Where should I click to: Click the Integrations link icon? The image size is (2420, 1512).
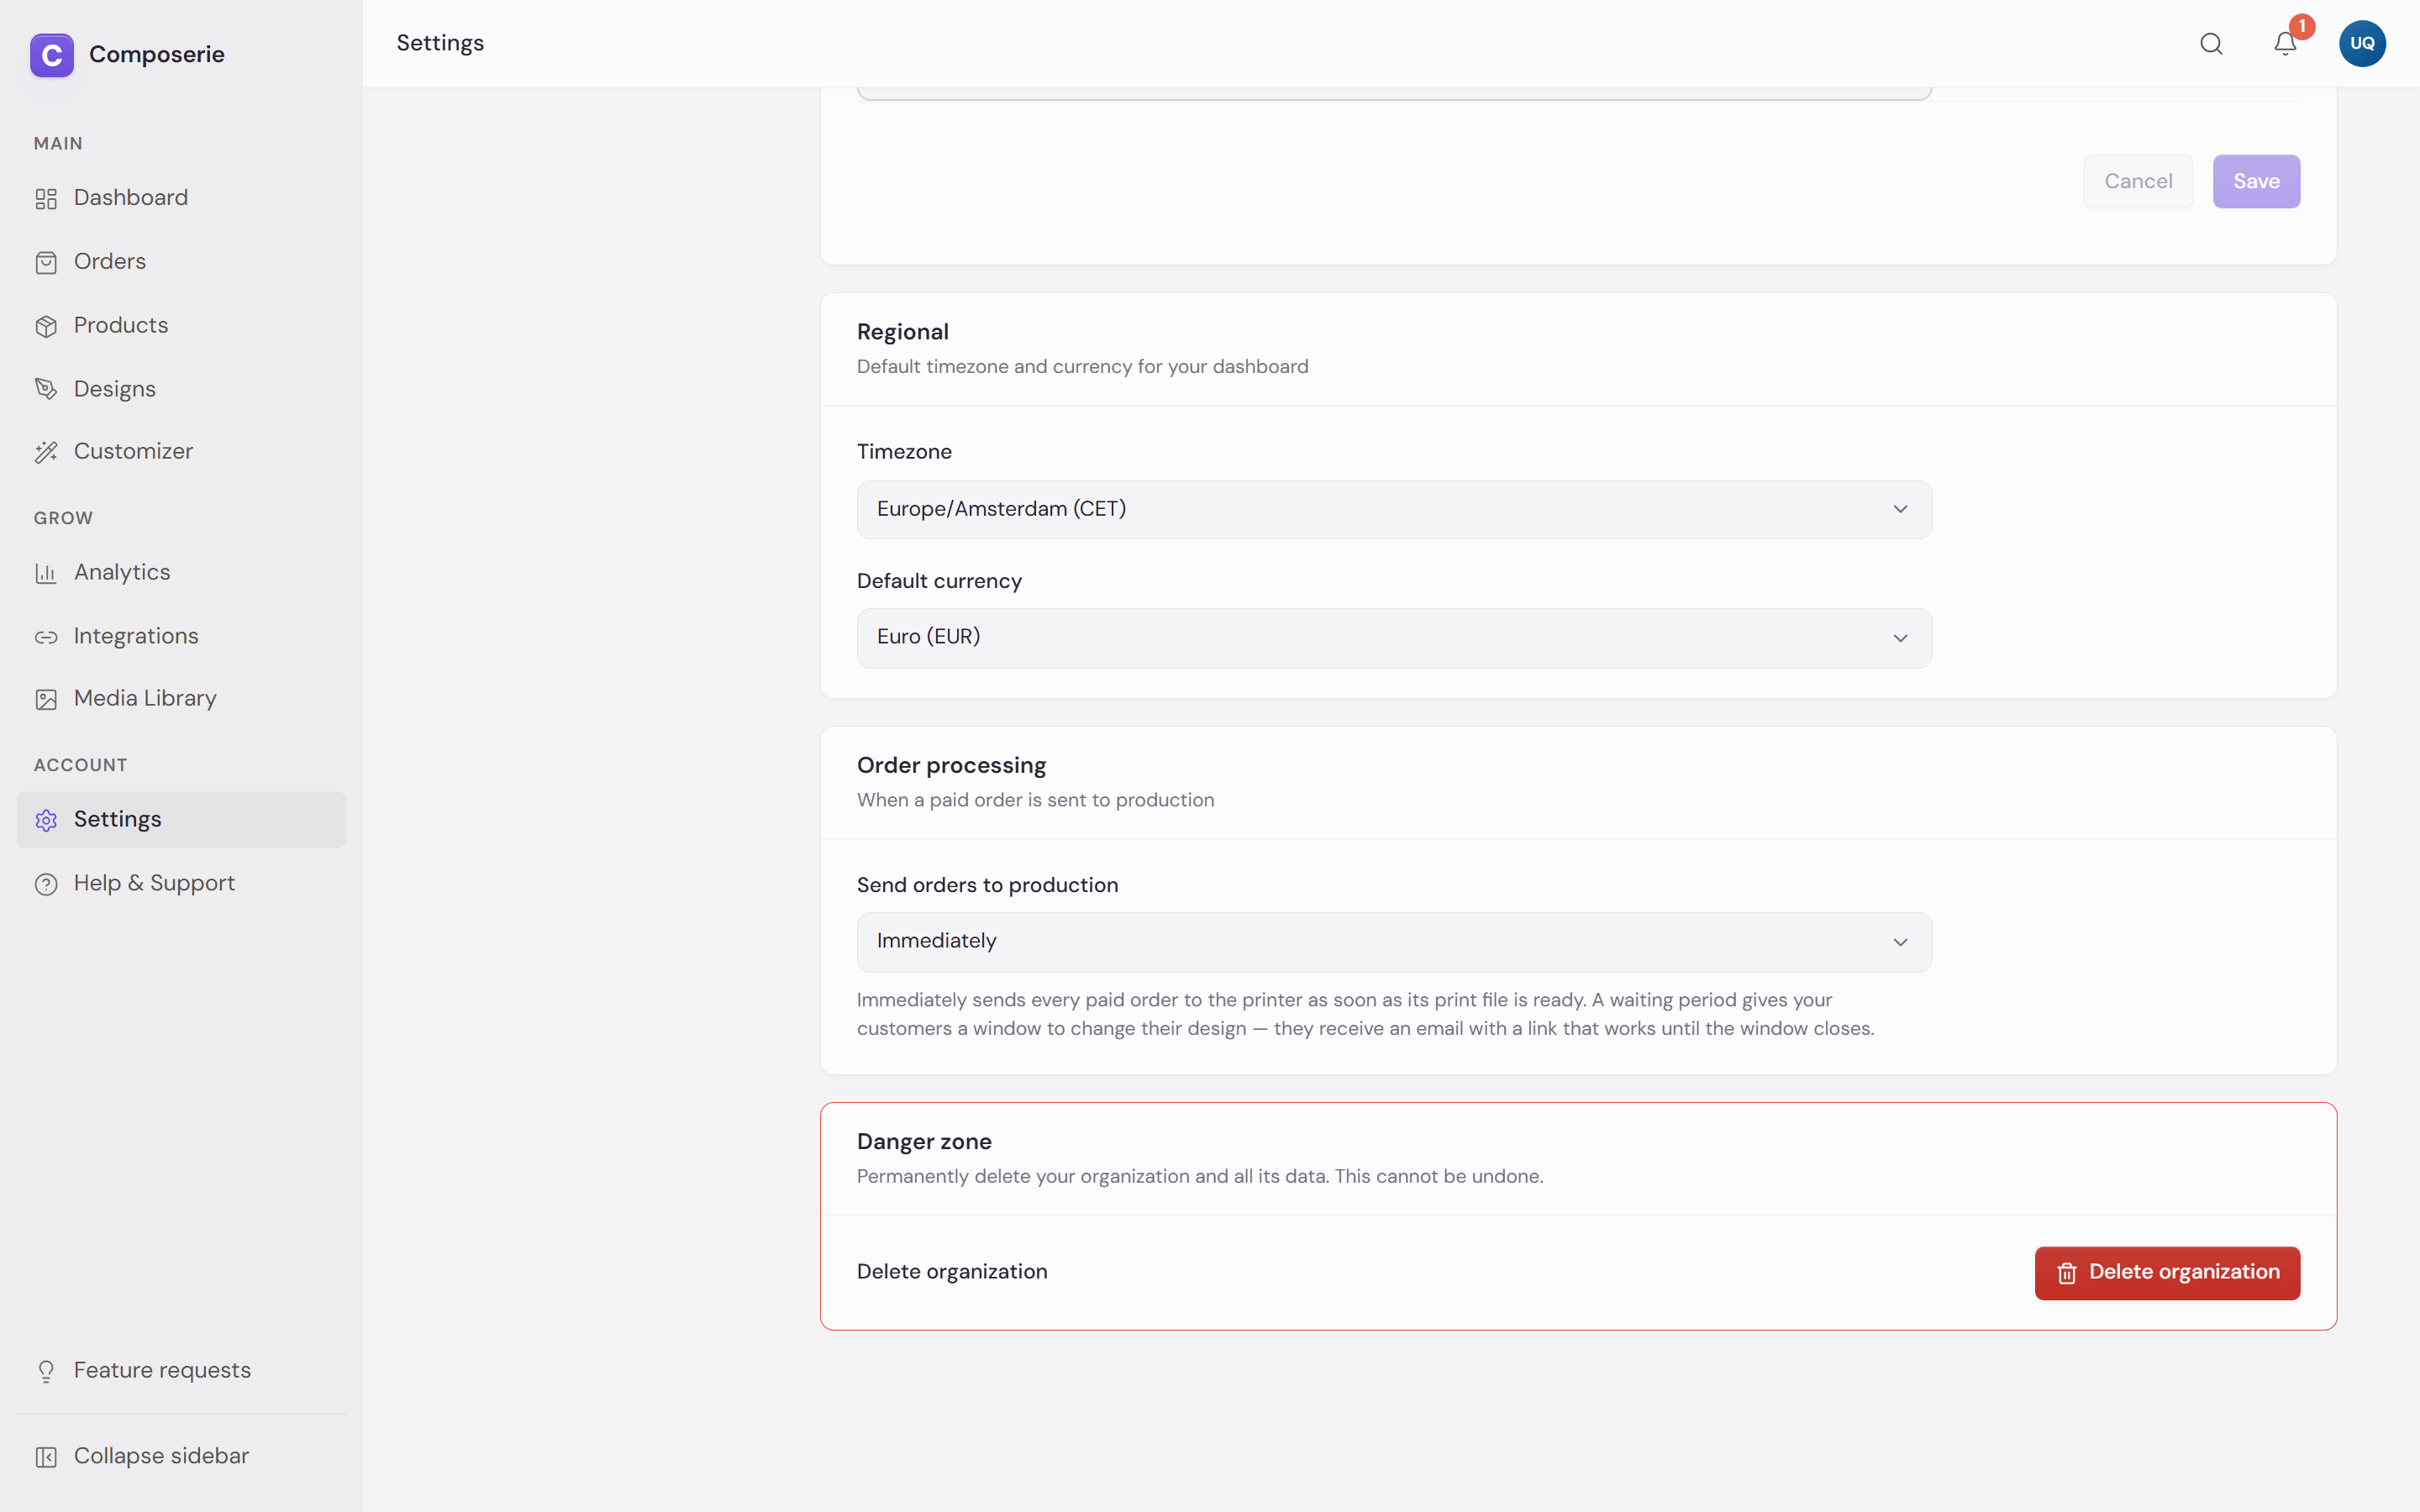[x=46, y=637]
